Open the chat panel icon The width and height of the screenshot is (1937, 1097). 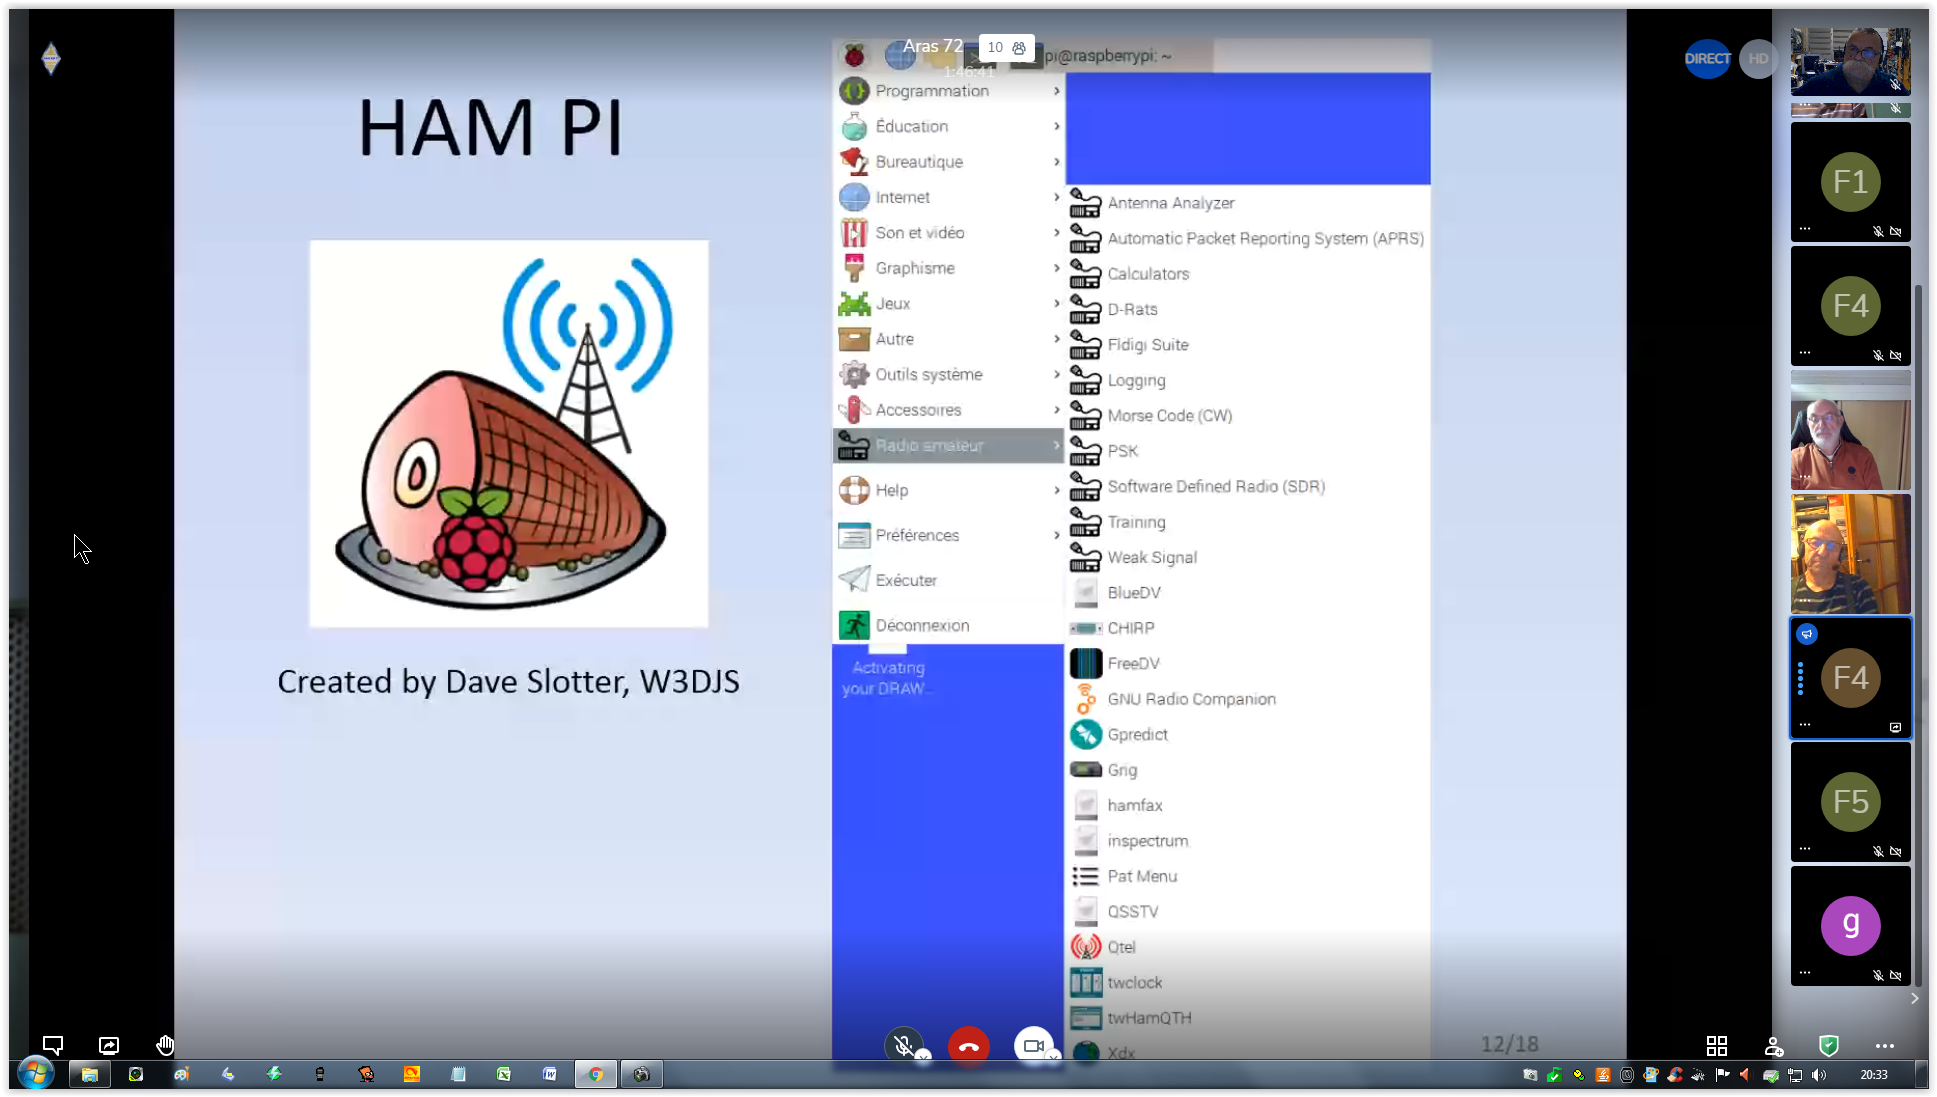coord(53,1045)
